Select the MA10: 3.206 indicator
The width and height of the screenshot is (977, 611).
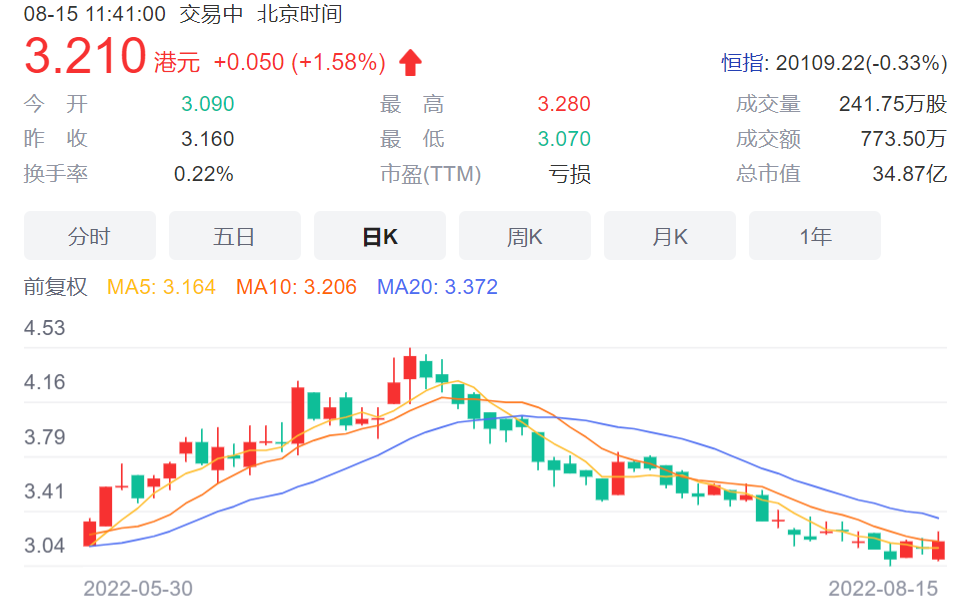click(x=297, y=287)
